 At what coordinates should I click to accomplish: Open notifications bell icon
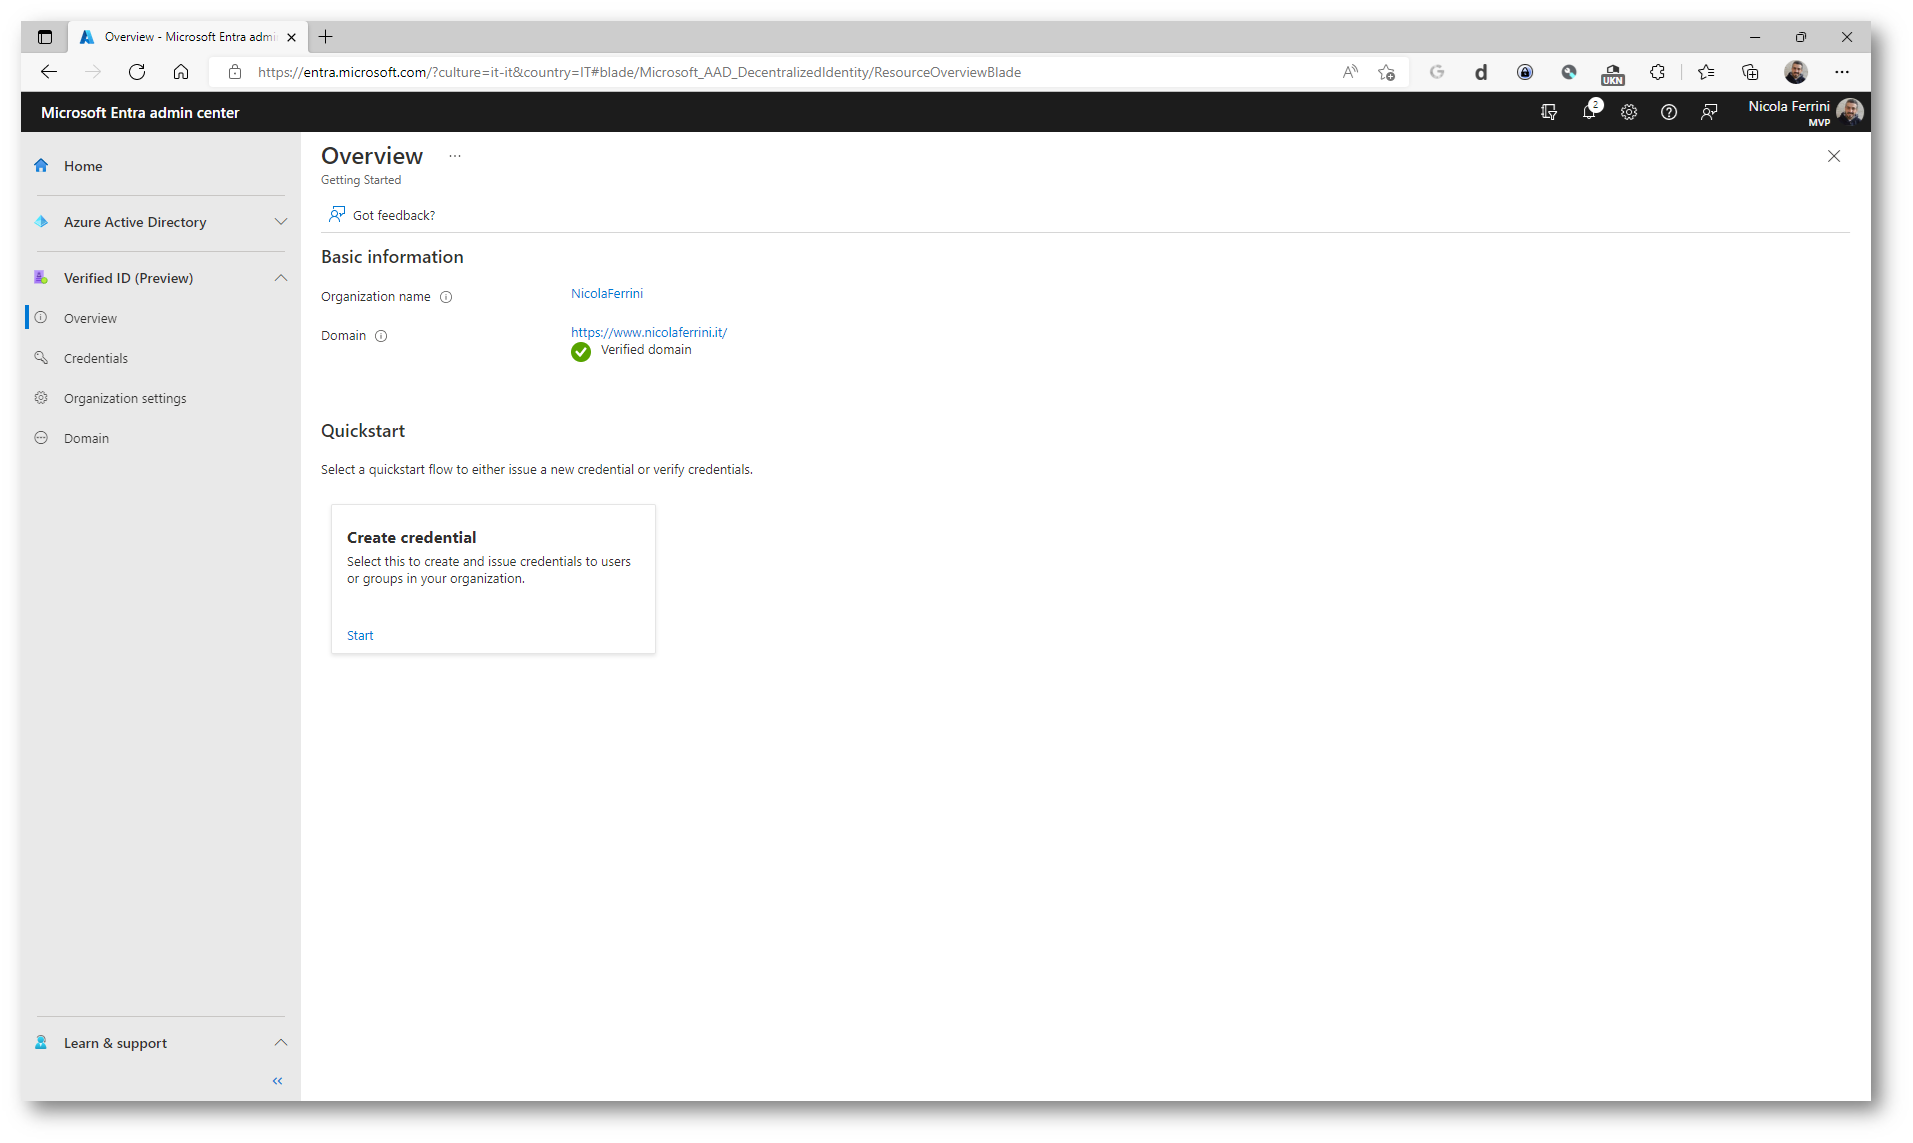(x=1590, y=111)
